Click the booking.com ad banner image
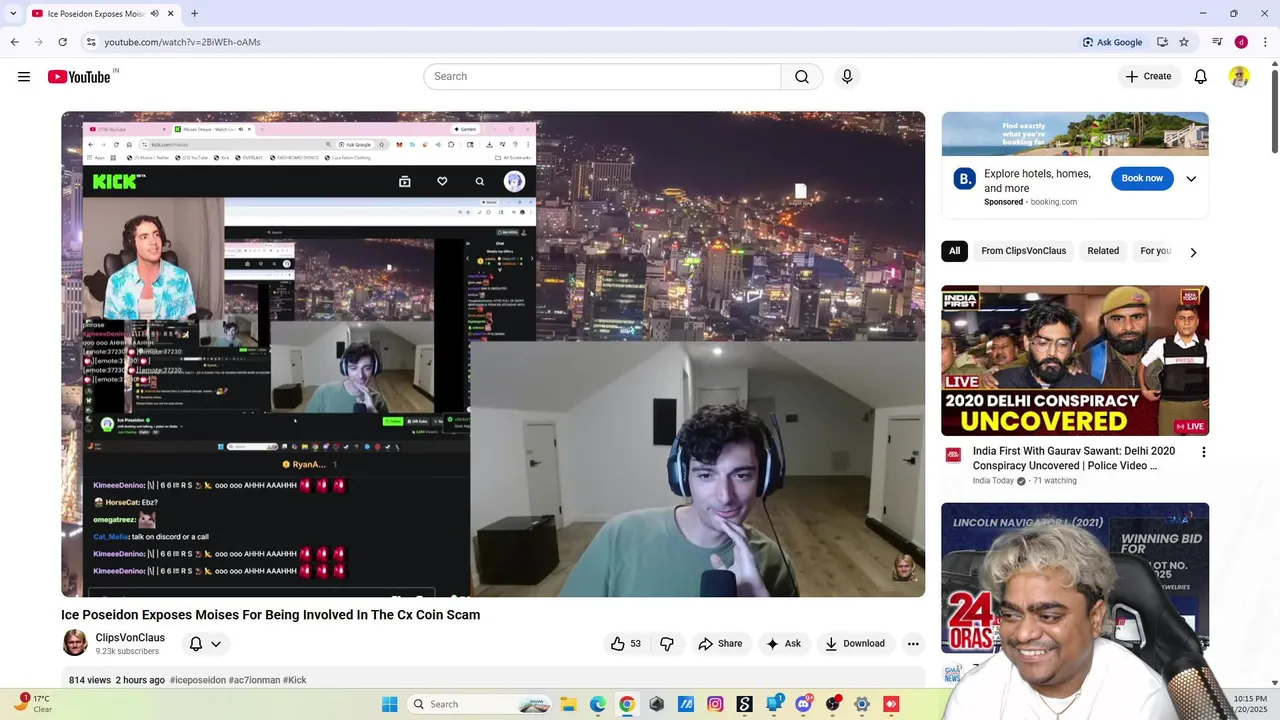Screen dimensions: 1280x720 (x=1074, y=134)
